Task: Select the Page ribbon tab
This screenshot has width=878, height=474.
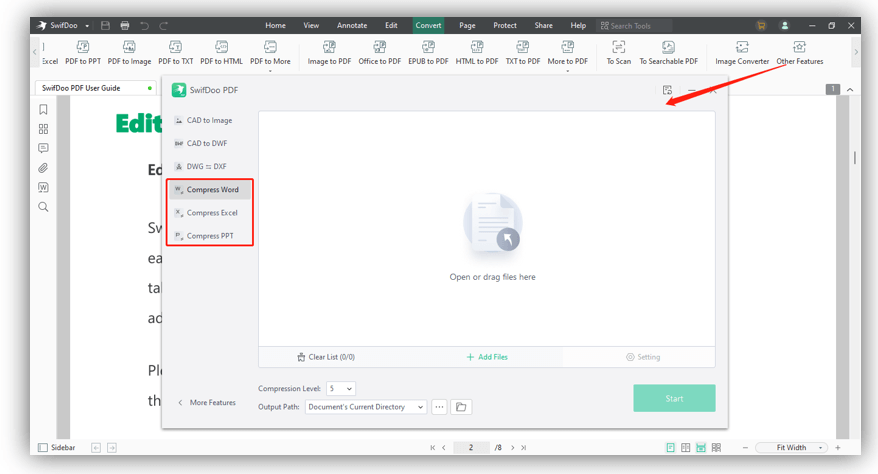Action: coord(467,26)
